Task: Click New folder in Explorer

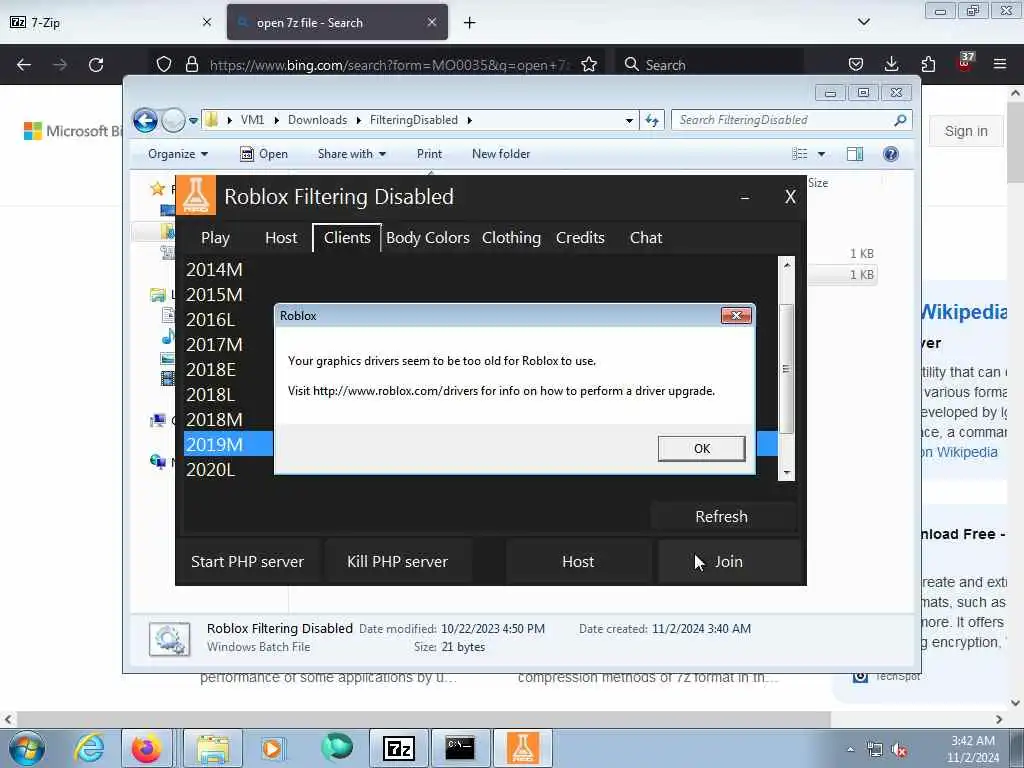Action: (x=501, y=154)
